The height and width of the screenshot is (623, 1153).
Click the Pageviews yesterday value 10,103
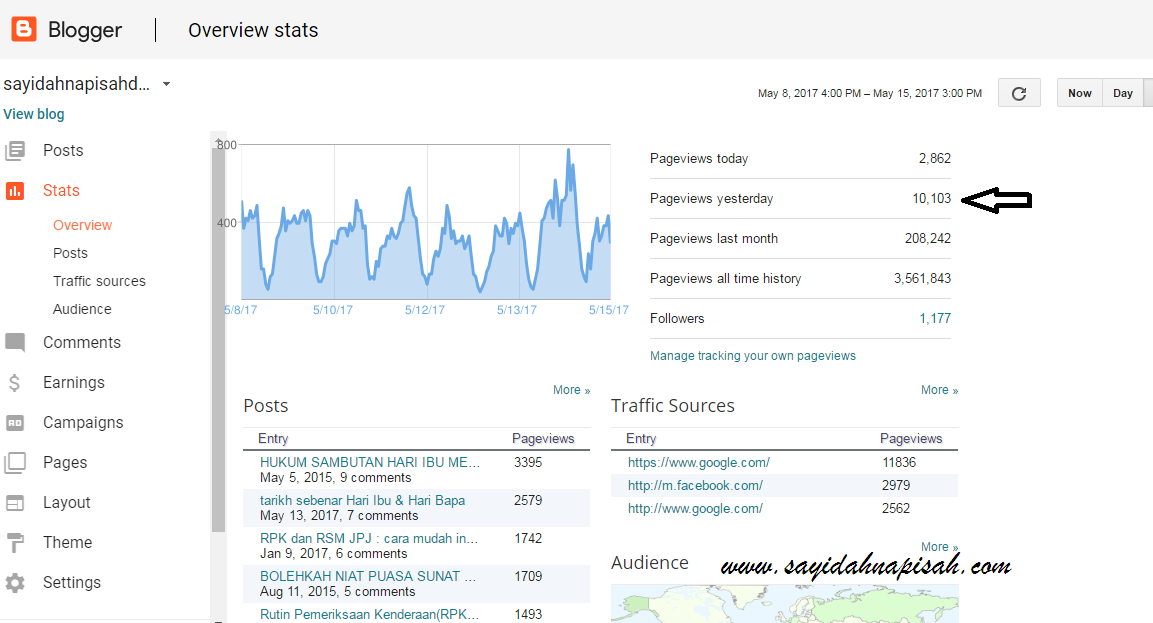[932, 199]
